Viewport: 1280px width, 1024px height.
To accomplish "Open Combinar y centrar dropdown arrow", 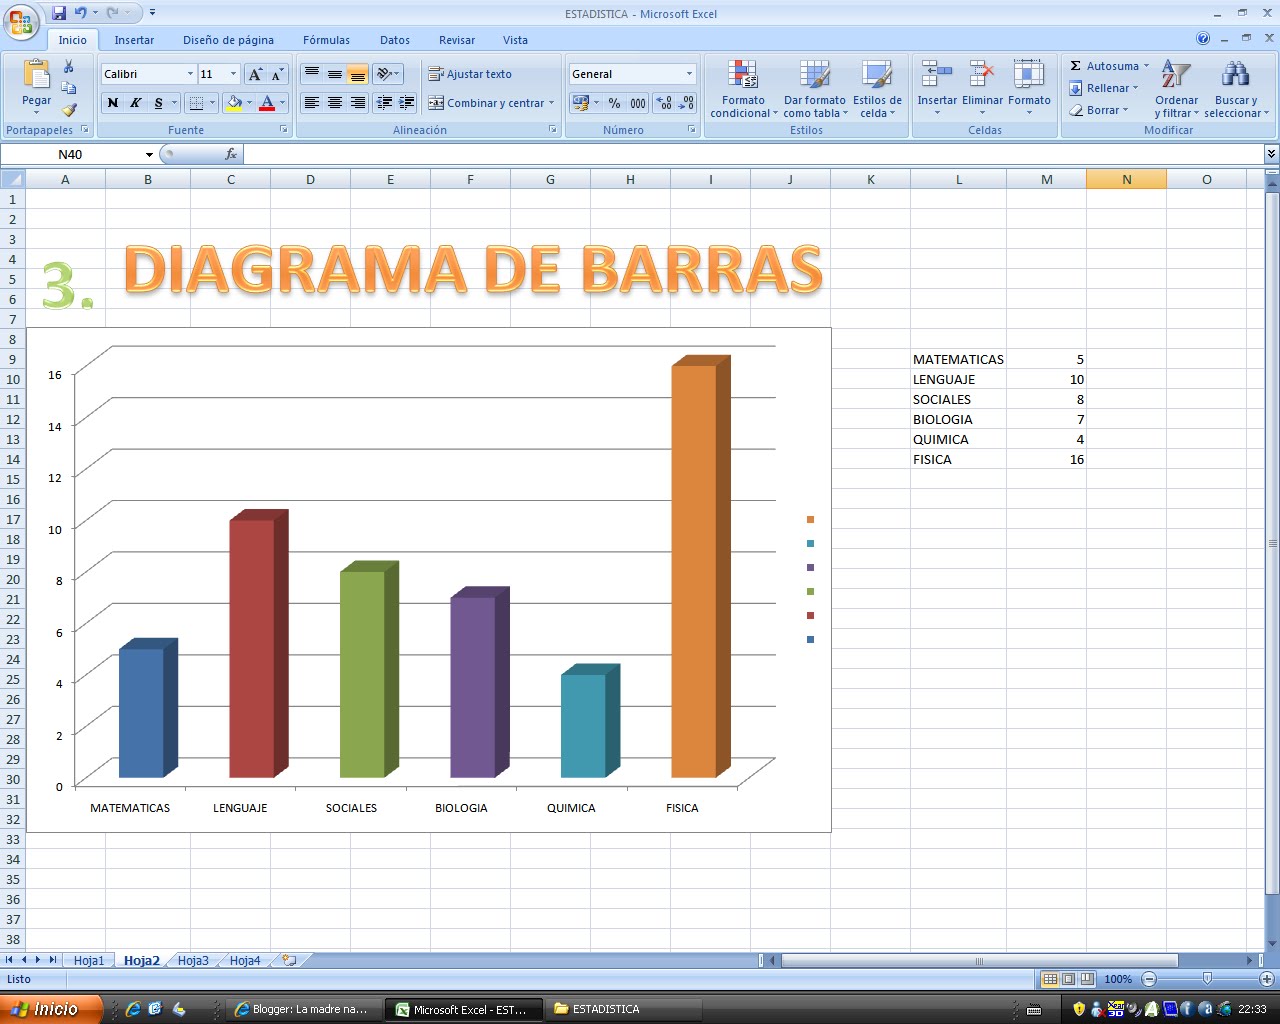I will point(552,103).
